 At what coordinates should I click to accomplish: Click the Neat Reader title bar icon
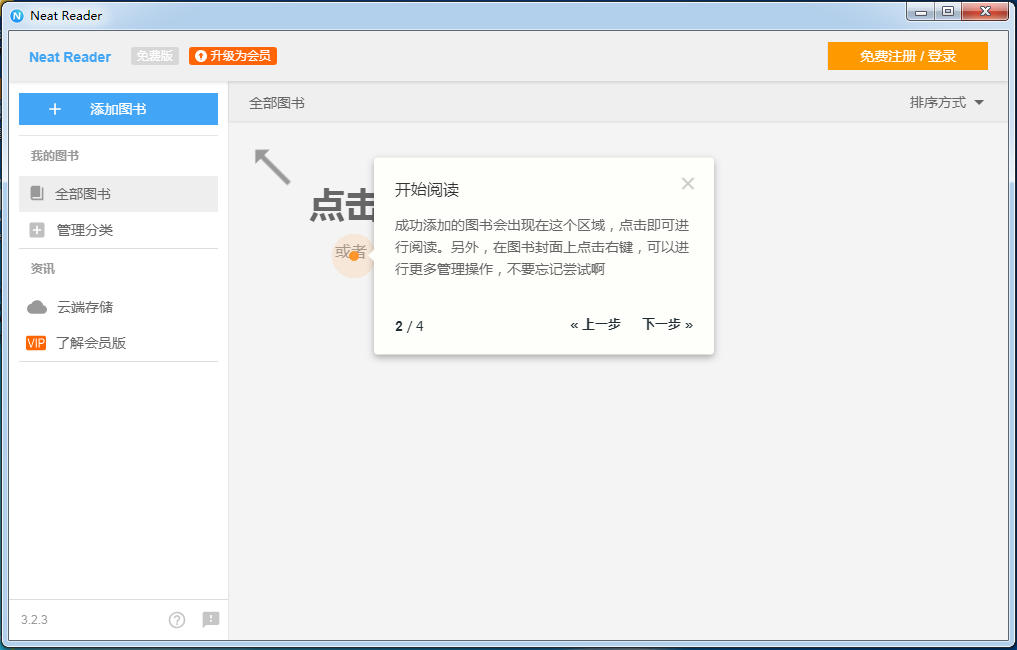pos(16,15)
